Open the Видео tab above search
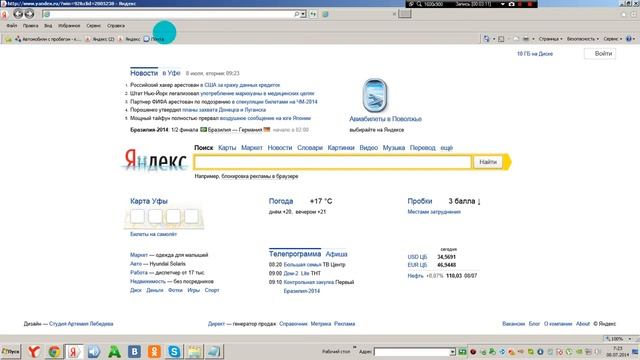This screenshot has width=640, height=360. pos(369,148)
